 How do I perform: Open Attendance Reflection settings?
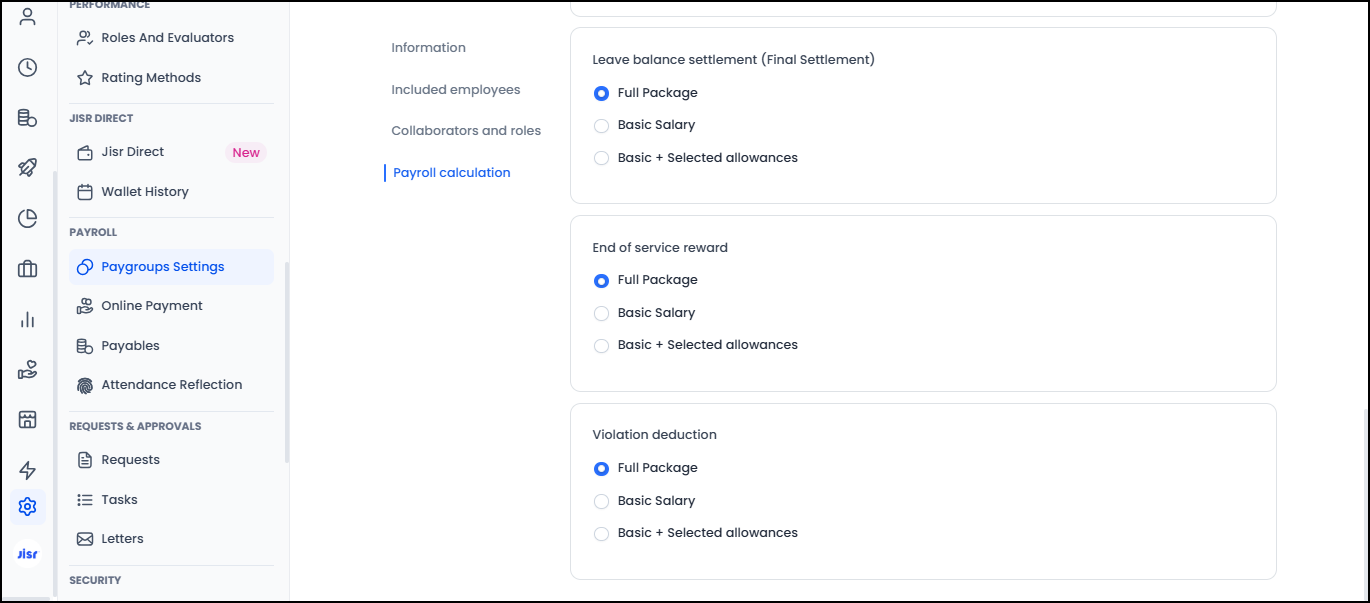171,385
